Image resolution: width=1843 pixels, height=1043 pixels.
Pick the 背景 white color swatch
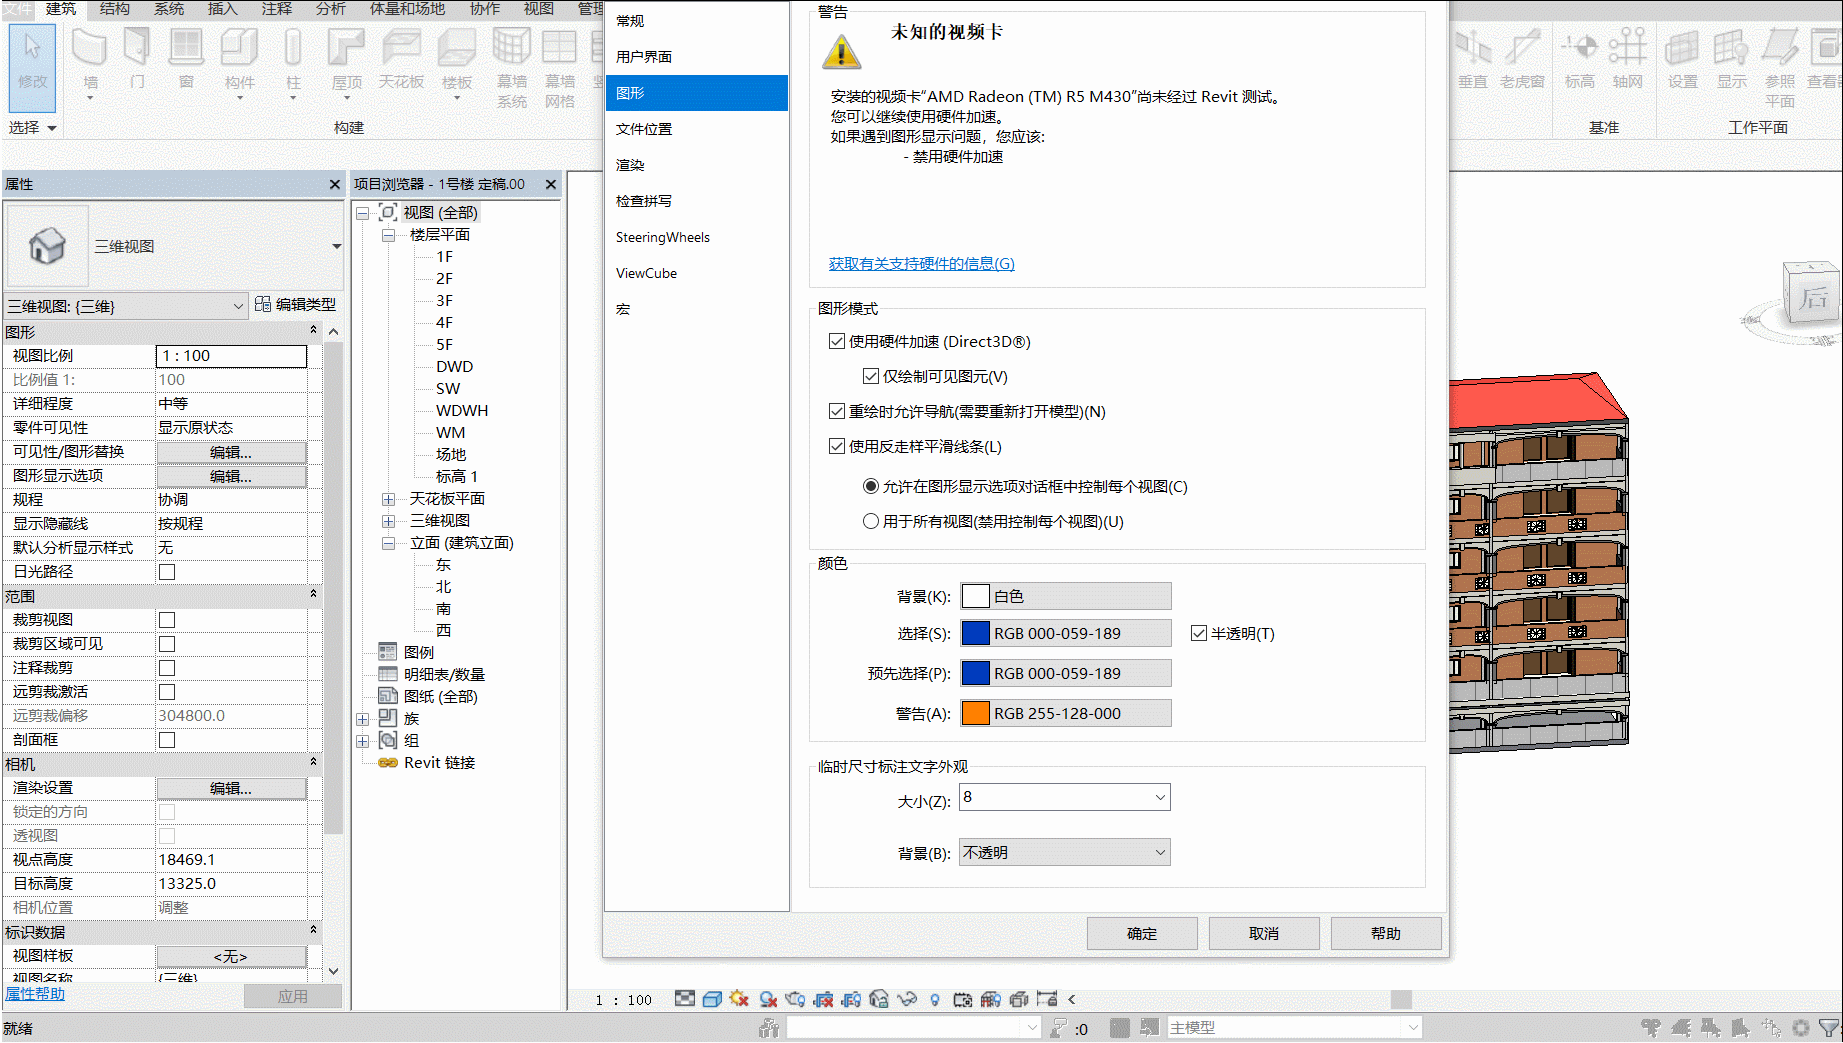(975, 596)
